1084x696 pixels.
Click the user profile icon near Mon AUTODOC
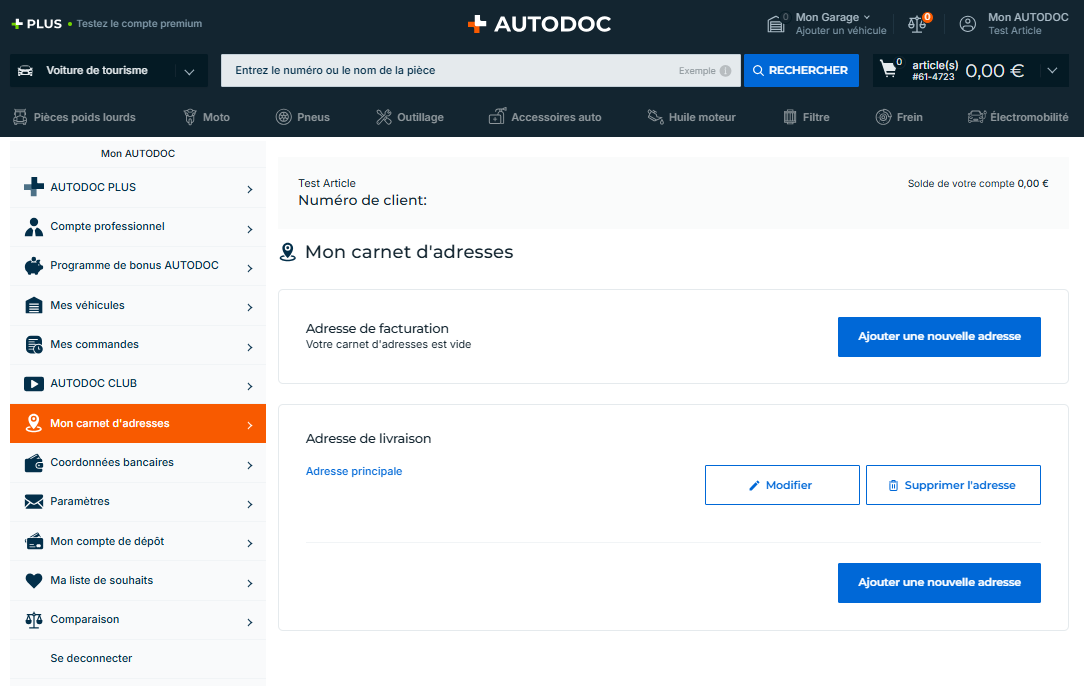[967, 24]
